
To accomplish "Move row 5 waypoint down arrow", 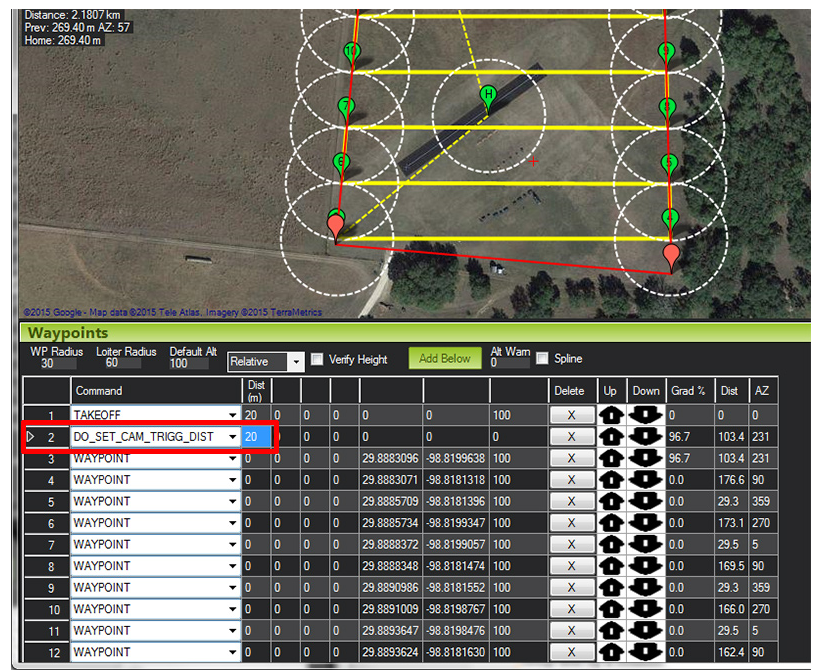I will [646, 501].
